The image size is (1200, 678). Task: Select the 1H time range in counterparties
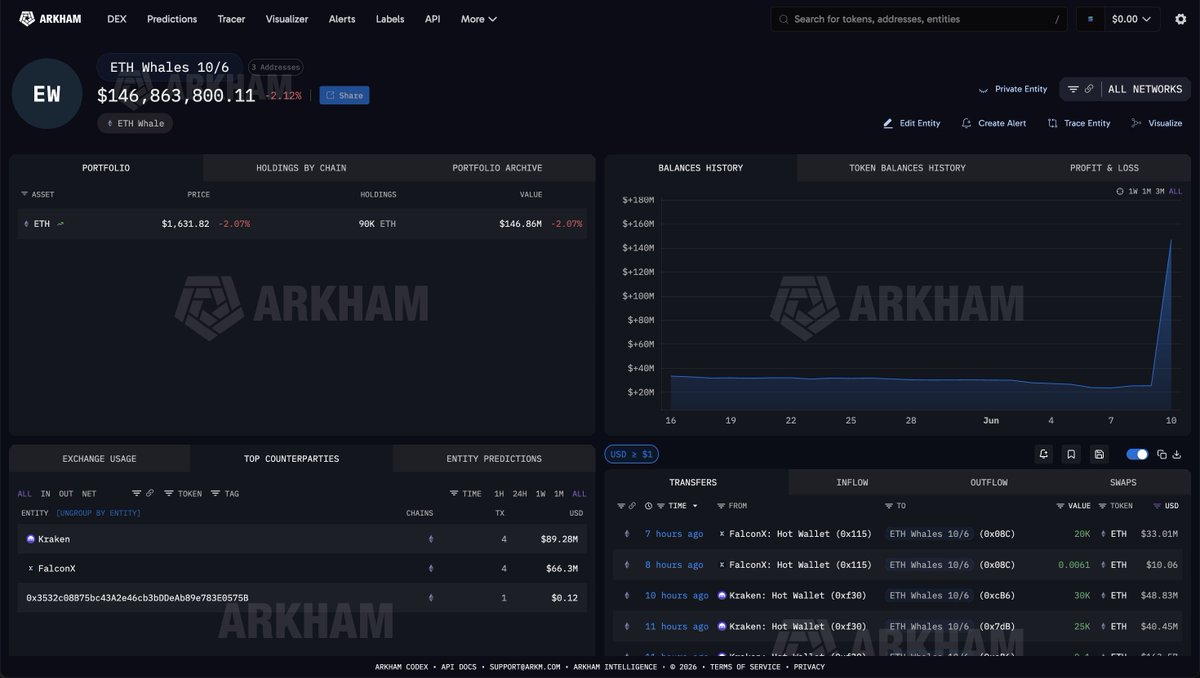pos(499,493)
